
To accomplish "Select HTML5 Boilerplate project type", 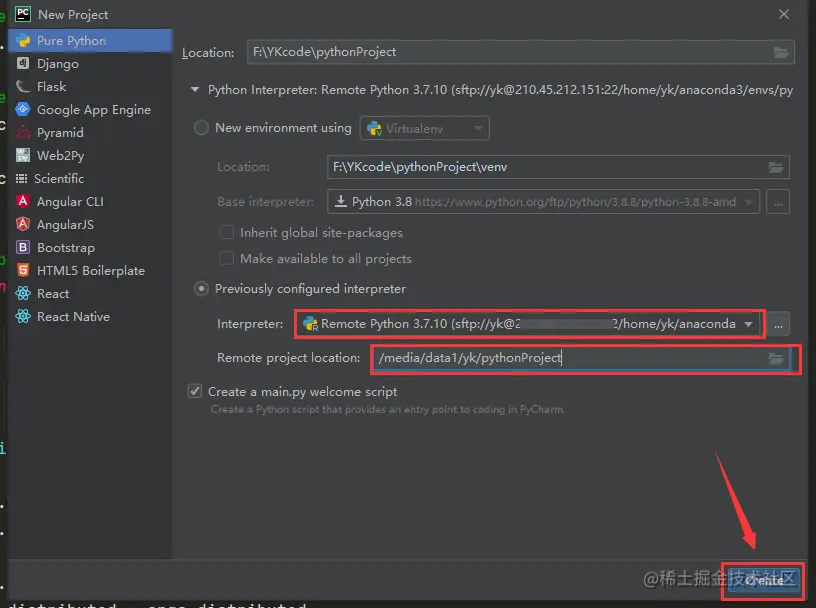I will point(90,270).
